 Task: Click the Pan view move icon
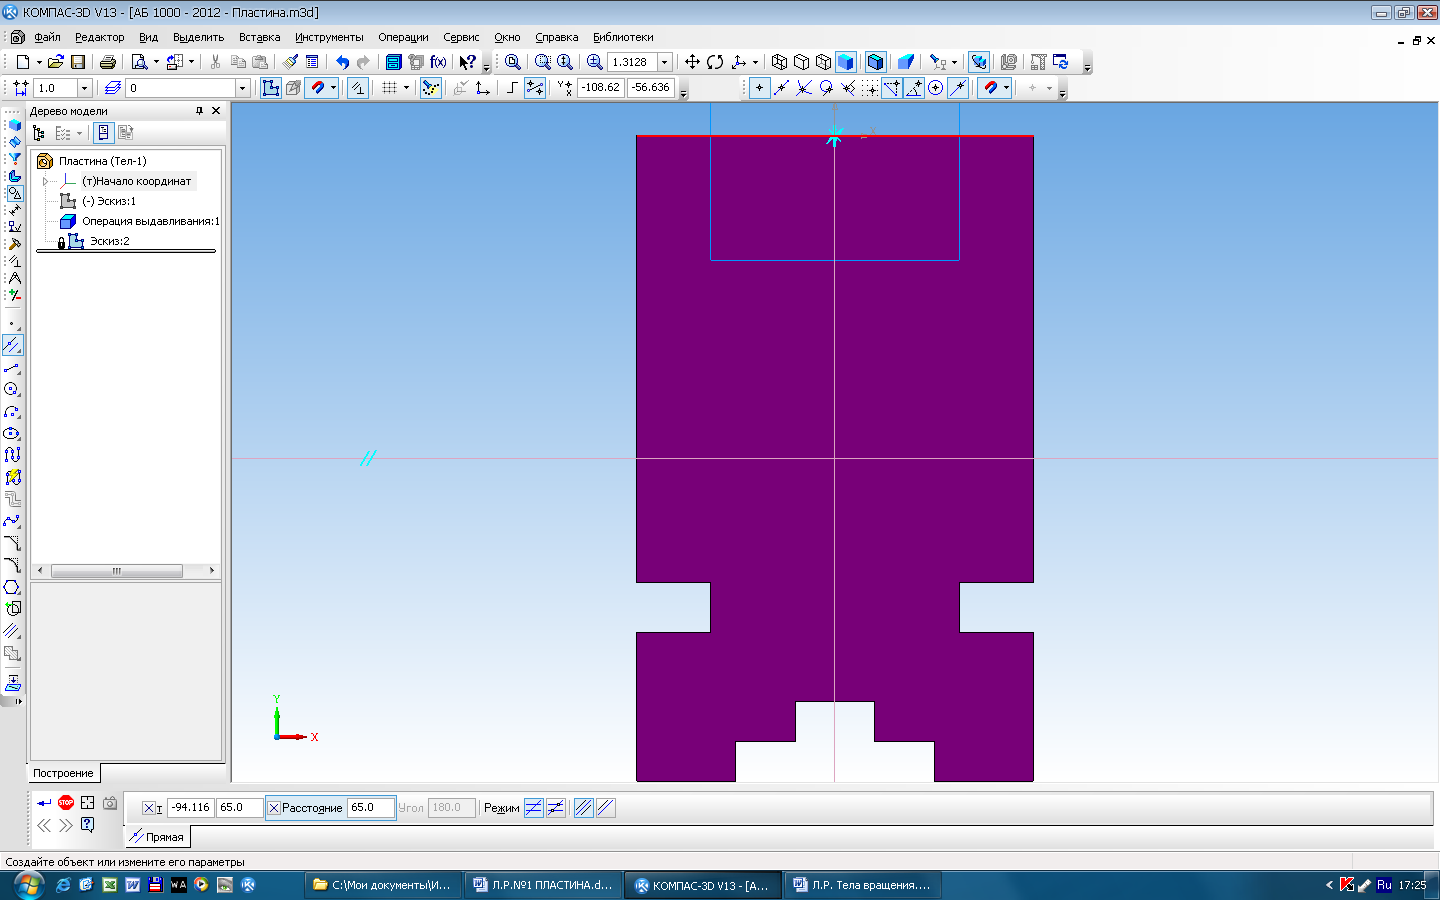point(692,62)
